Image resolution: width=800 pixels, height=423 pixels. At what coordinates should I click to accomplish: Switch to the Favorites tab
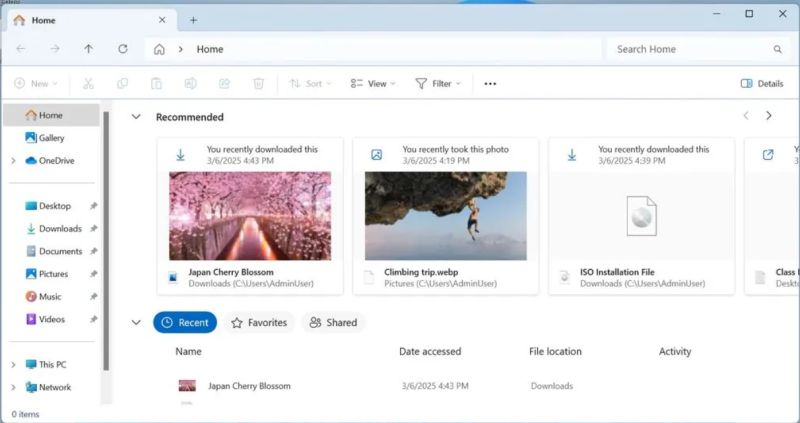[x=259, y=322]
